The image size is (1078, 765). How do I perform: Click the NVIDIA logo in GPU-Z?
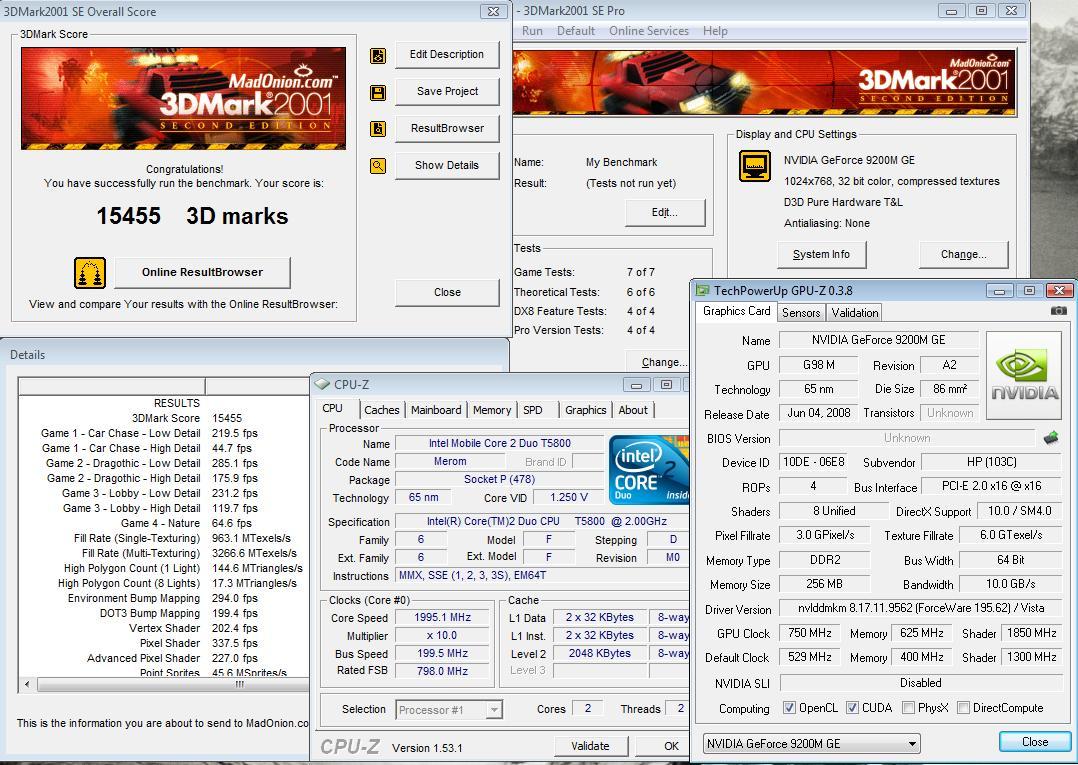click(1024, 375)
